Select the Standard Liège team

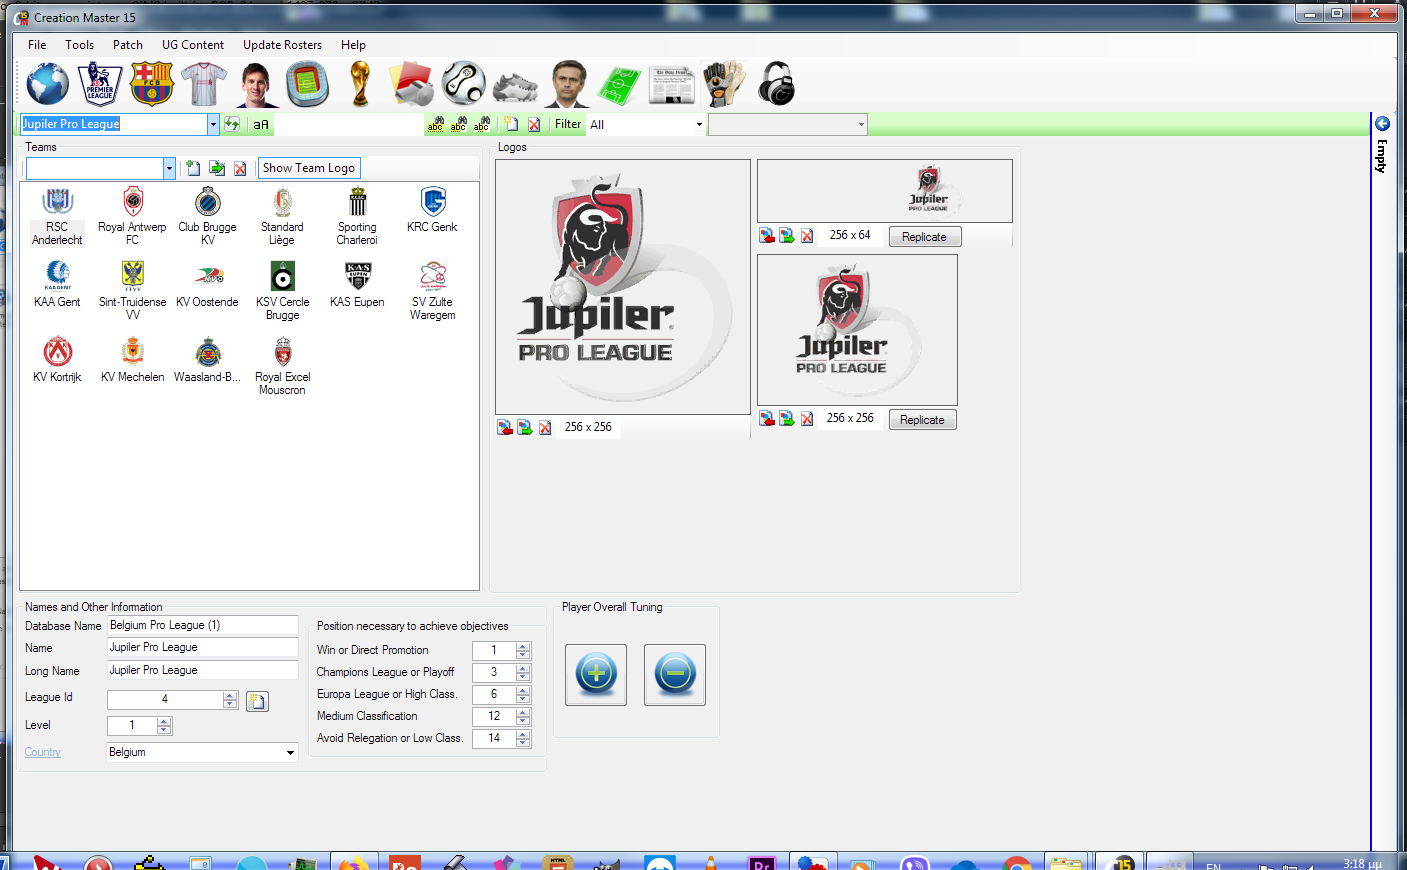tap(282, 216)
